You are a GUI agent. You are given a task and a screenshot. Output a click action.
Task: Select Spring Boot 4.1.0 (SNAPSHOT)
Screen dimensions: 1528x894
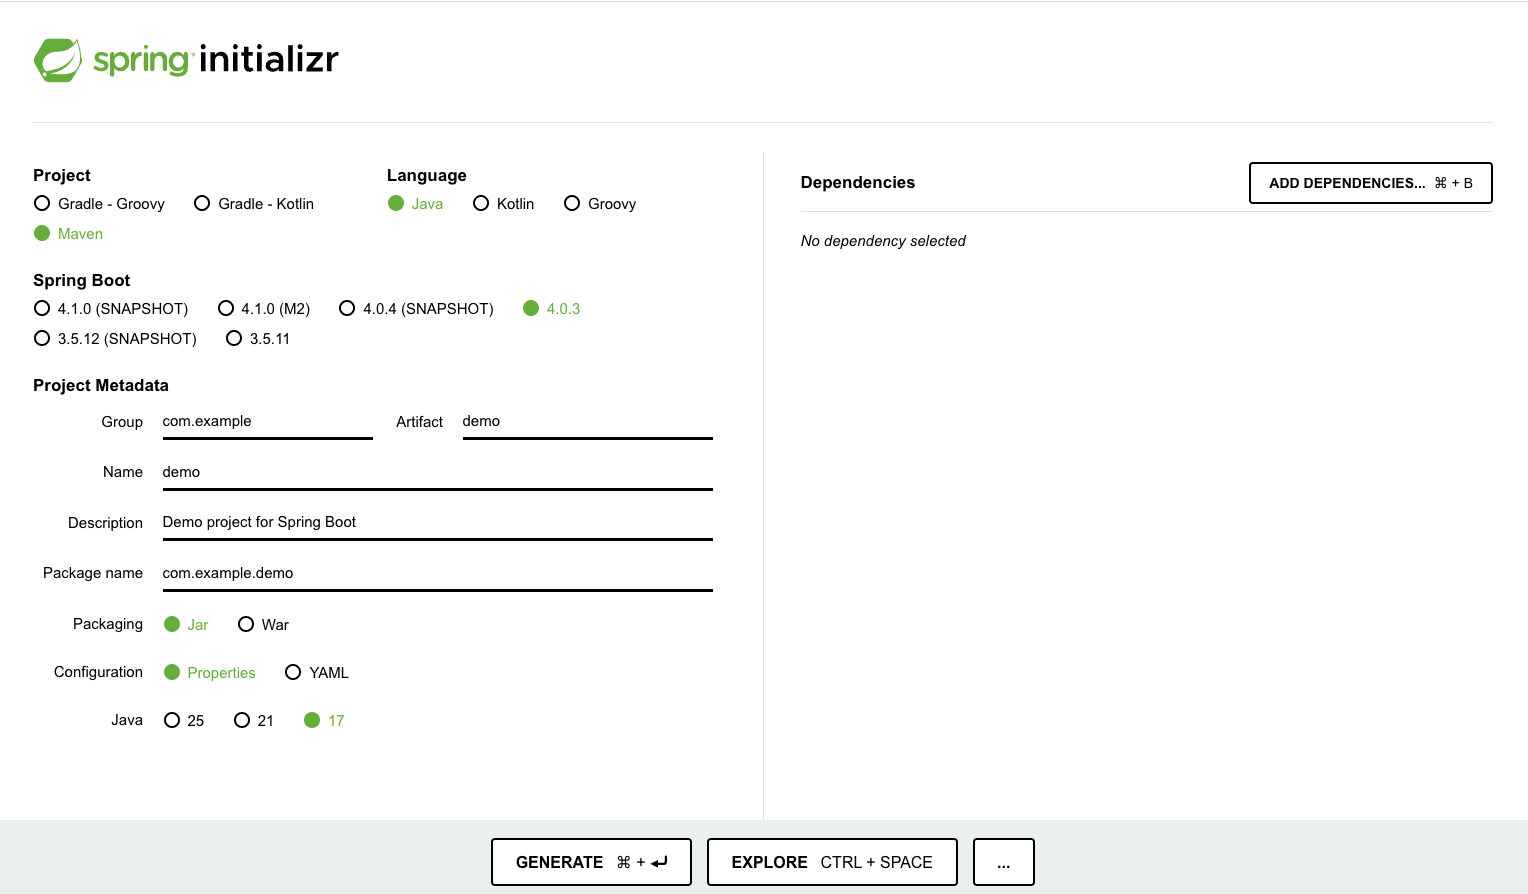pyautogui.click(x=42, y=309)
